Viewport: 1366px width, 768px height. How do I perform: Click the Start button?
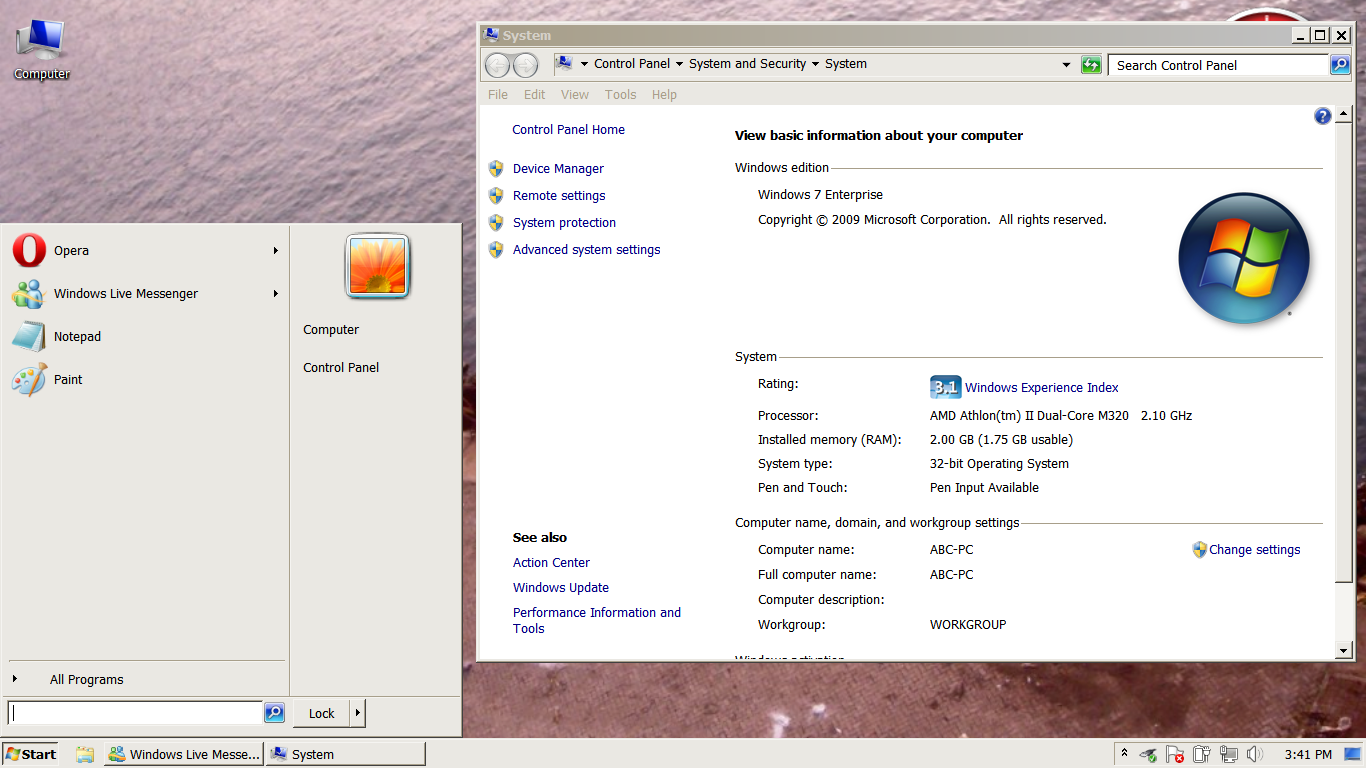[30, 754]
